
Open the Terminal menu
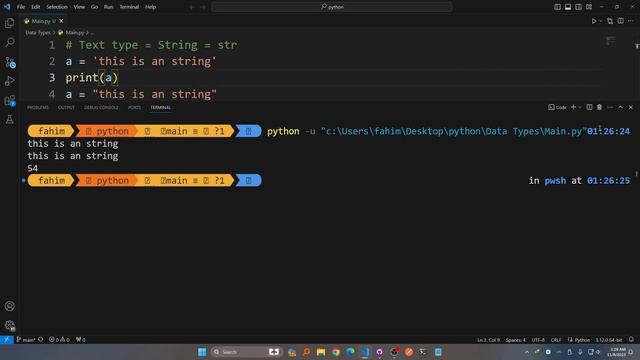(129, 7)
